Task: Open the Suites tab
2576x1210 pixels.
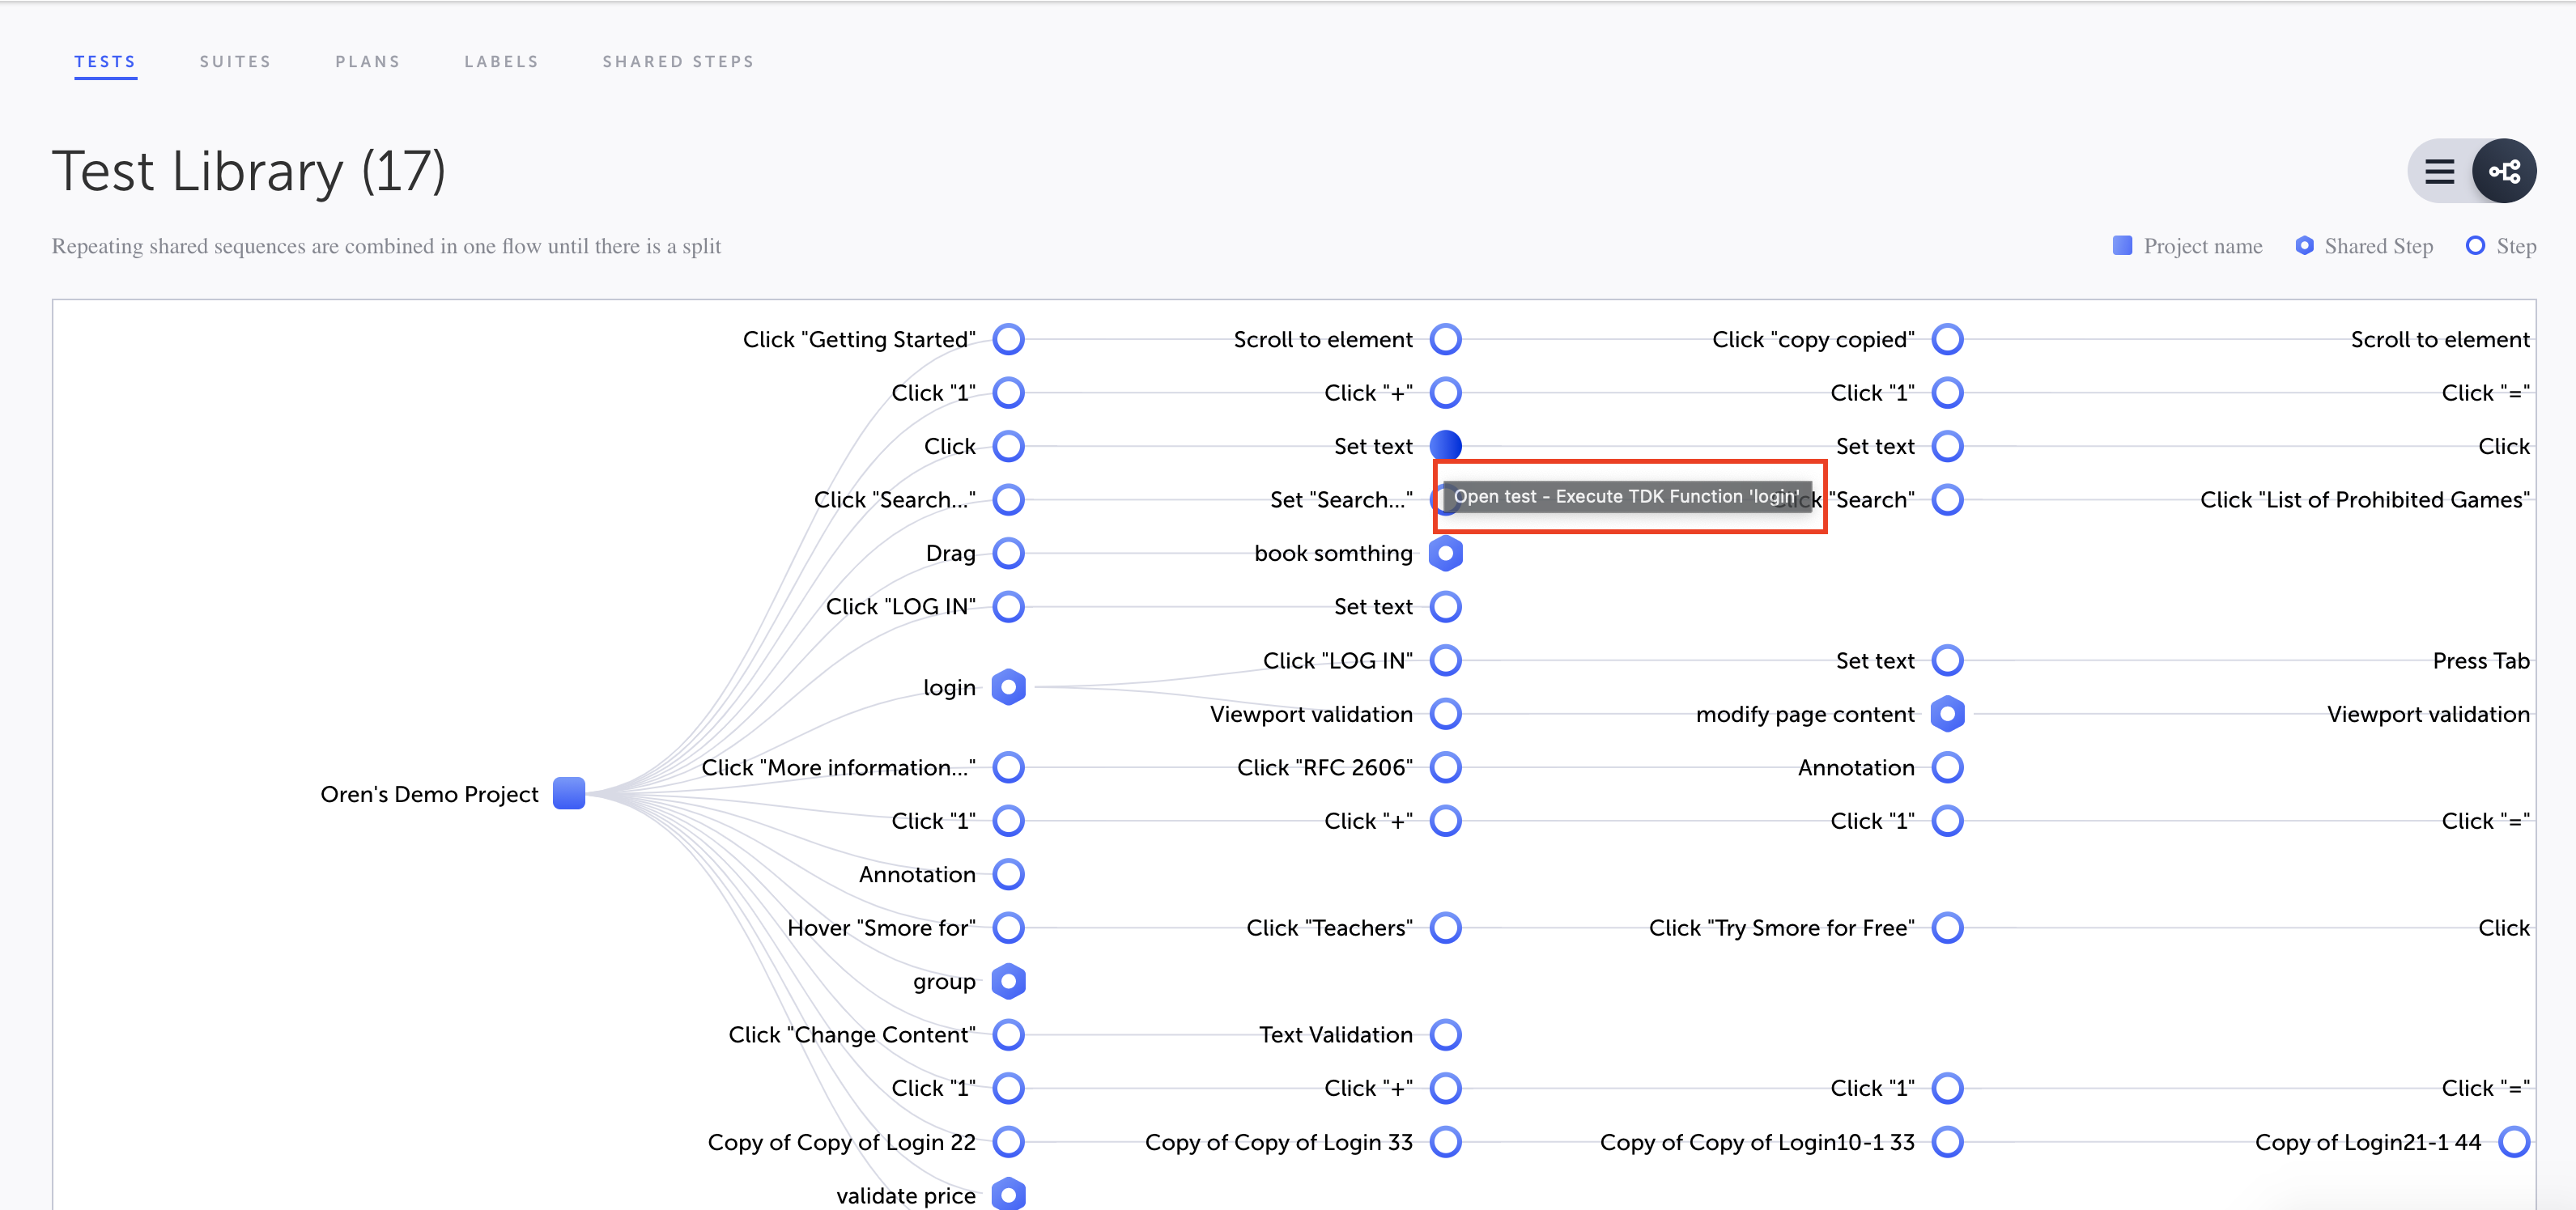Action: tap(235, 62)
